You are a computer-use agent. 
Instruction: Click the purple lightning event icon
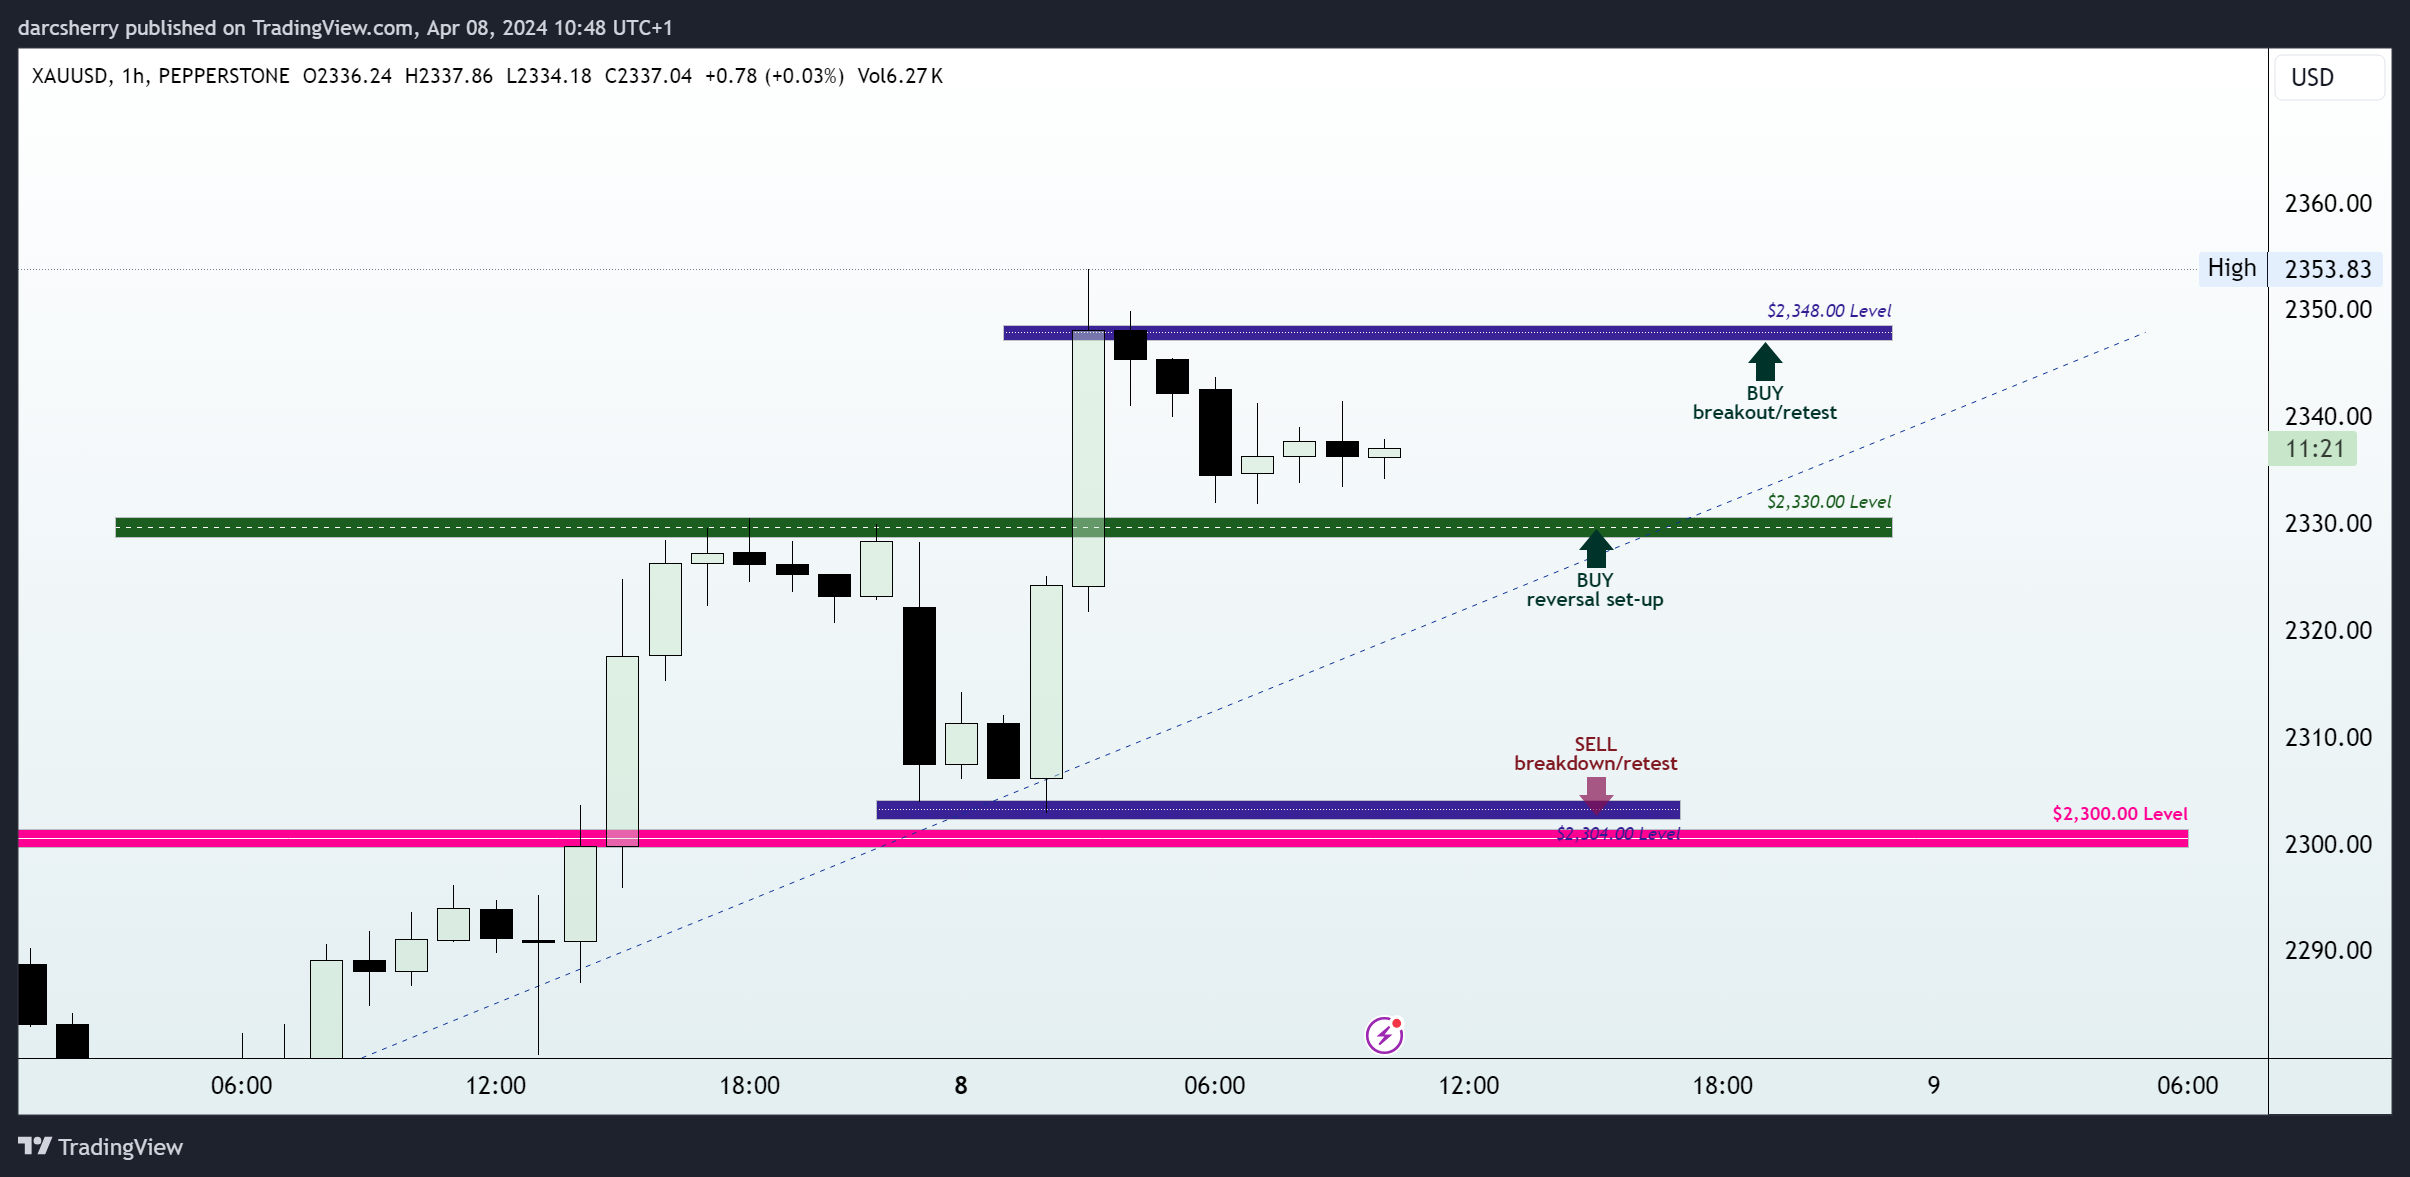click(1385, 1035)
